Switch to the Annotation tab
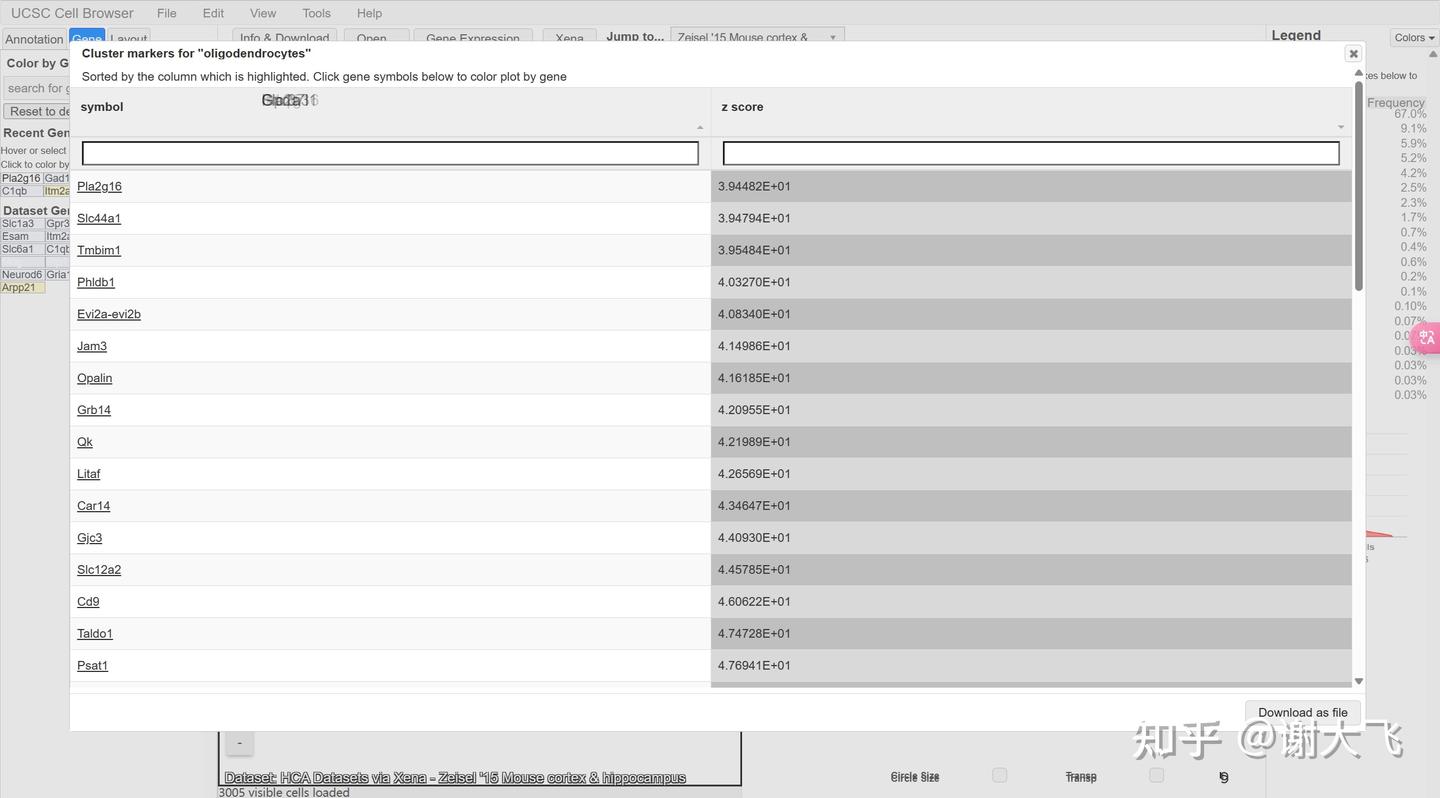 coord(34,39)
